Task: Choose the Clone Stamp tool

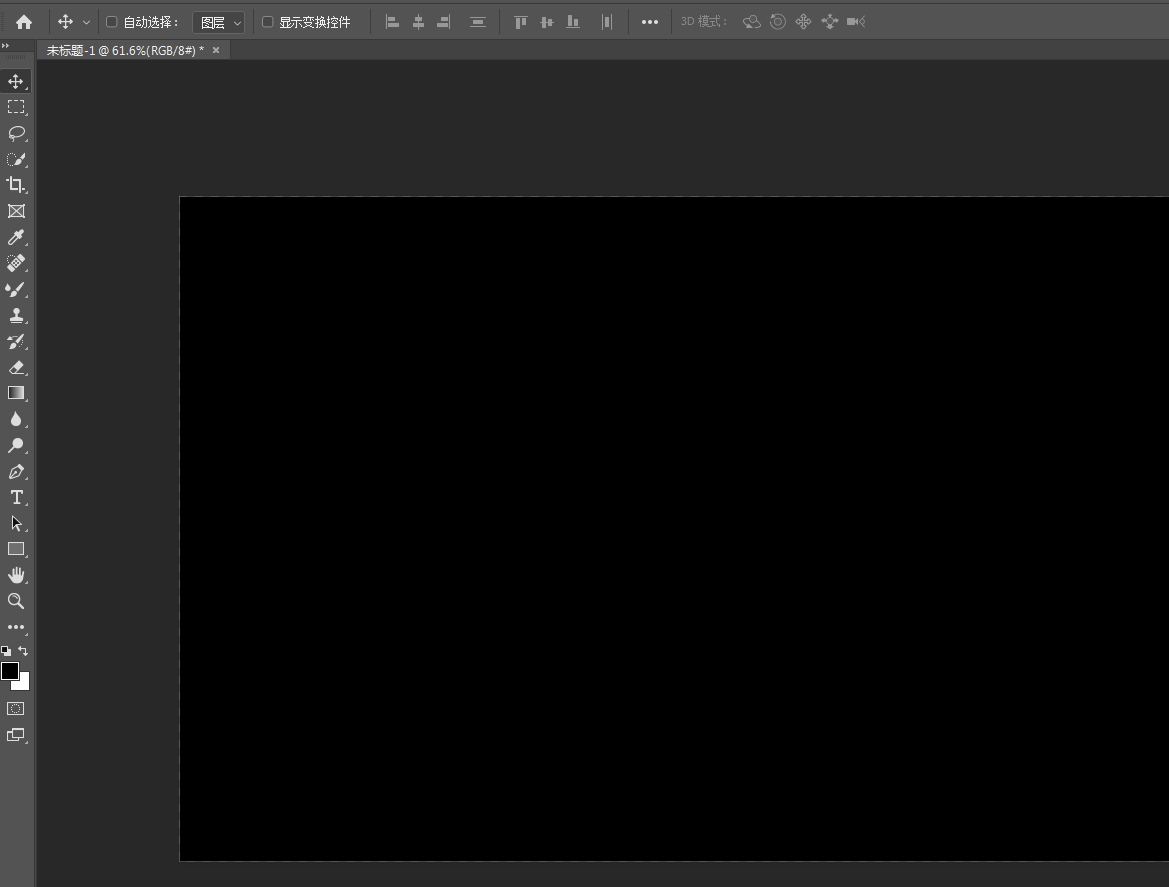Action: (x=16, y=315)
